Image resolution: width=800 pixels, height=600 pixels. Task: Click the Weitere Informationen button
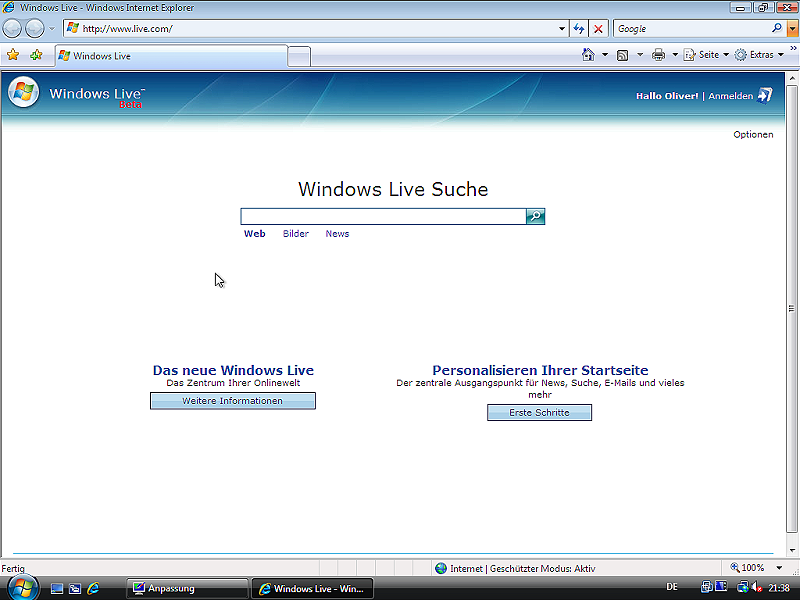click(x=232, y=401)
